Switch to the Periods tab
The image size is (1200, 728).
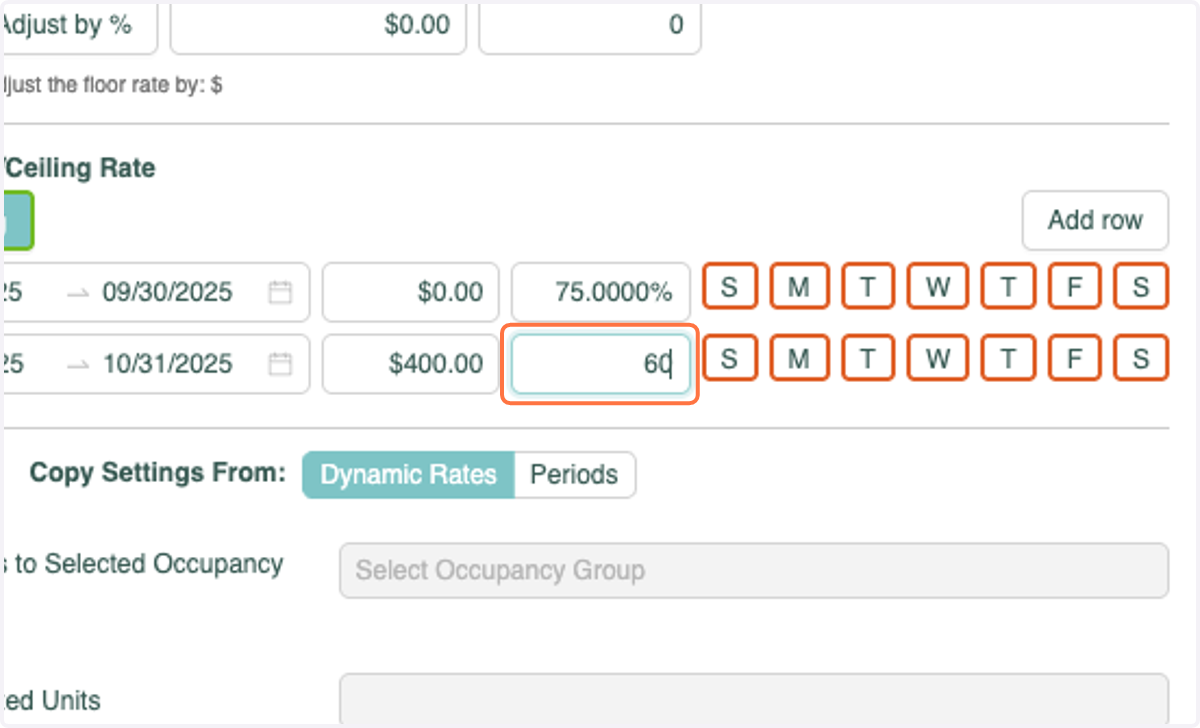coord(574,474)
